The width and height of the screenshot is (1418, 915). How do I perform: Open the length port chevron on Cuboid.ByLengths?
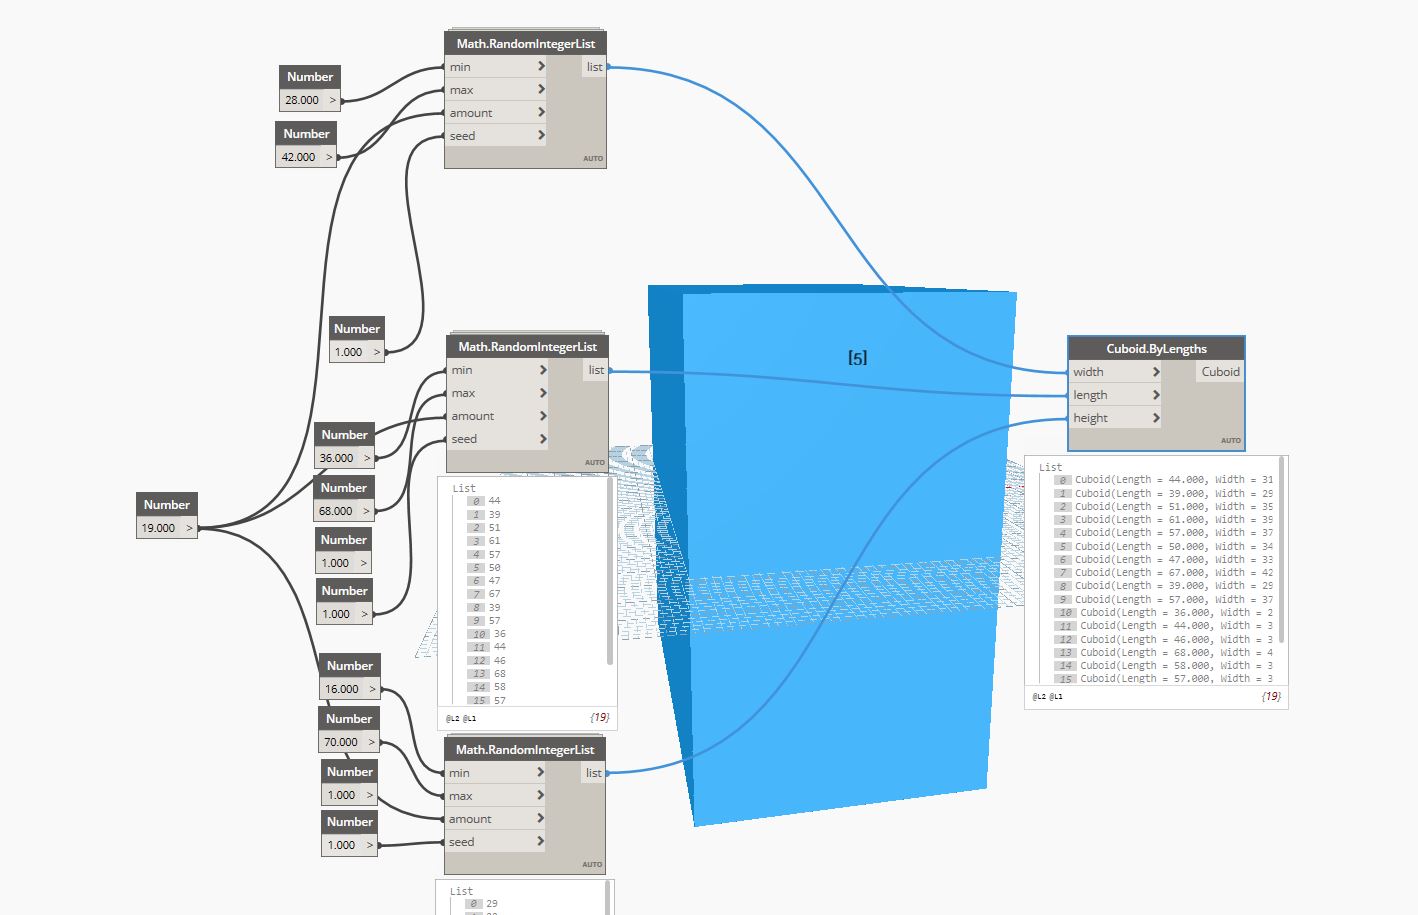1156,395
